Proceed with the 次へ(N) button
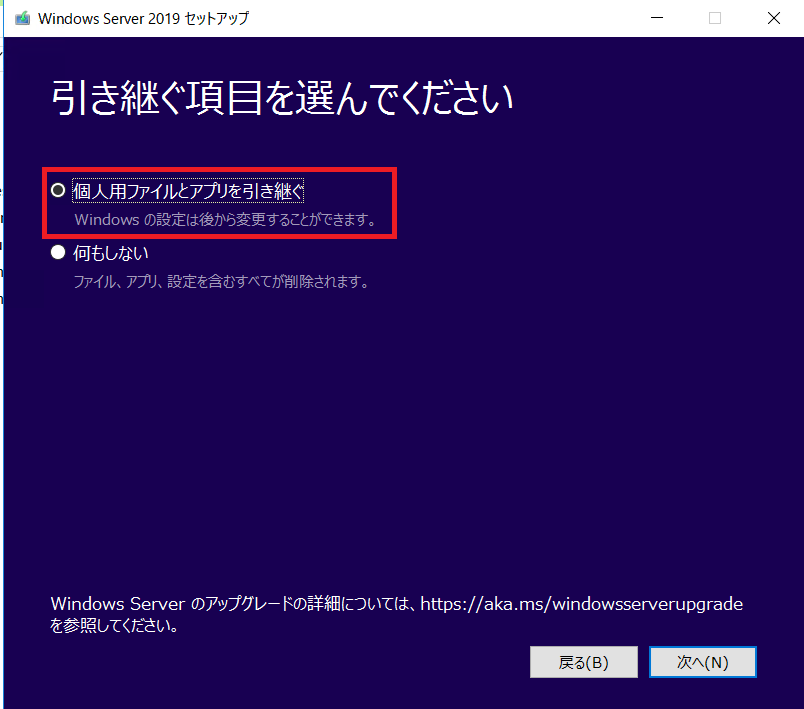 [x=702, y=662]
